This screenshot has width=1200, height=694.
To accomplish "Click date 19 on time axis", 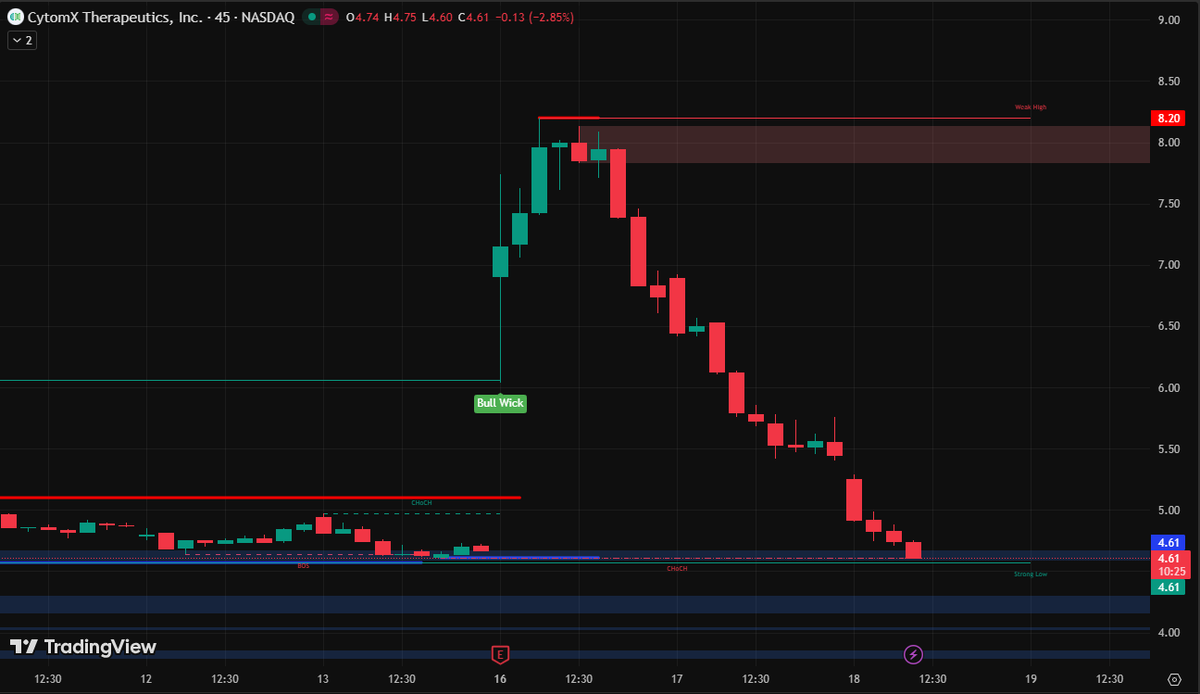I will tap(1031, 679).
